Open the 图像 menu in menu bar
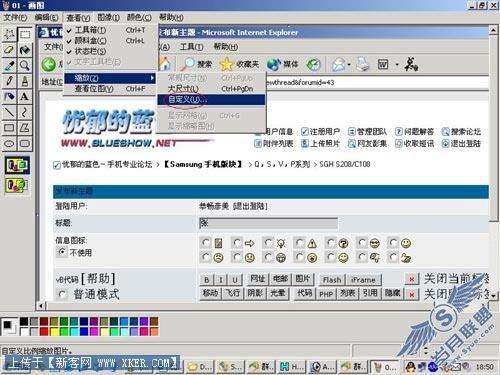The height and width of the screenshot is (375, 500). [x=109, y=17]
